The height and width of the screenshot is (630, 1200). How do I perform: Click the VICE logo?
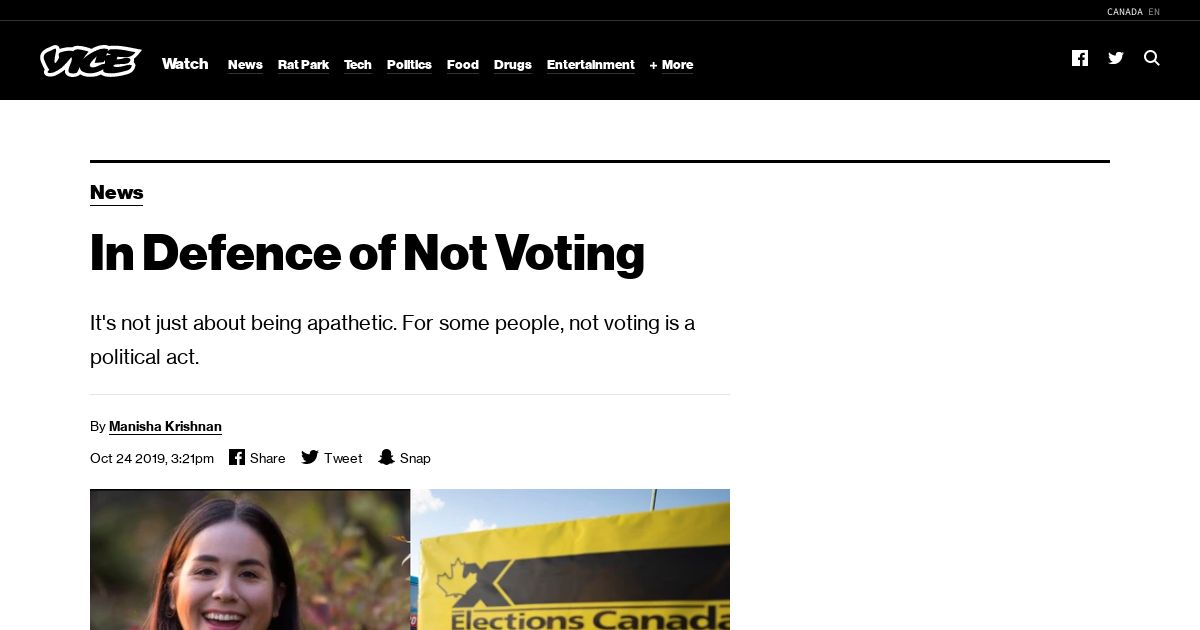coord(90,61)
